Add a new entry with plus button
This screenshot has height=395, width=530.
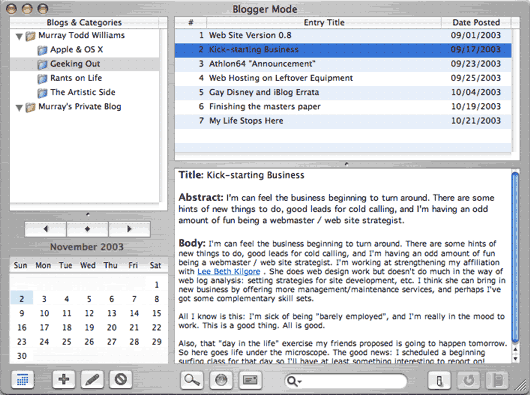click(64, 379)
